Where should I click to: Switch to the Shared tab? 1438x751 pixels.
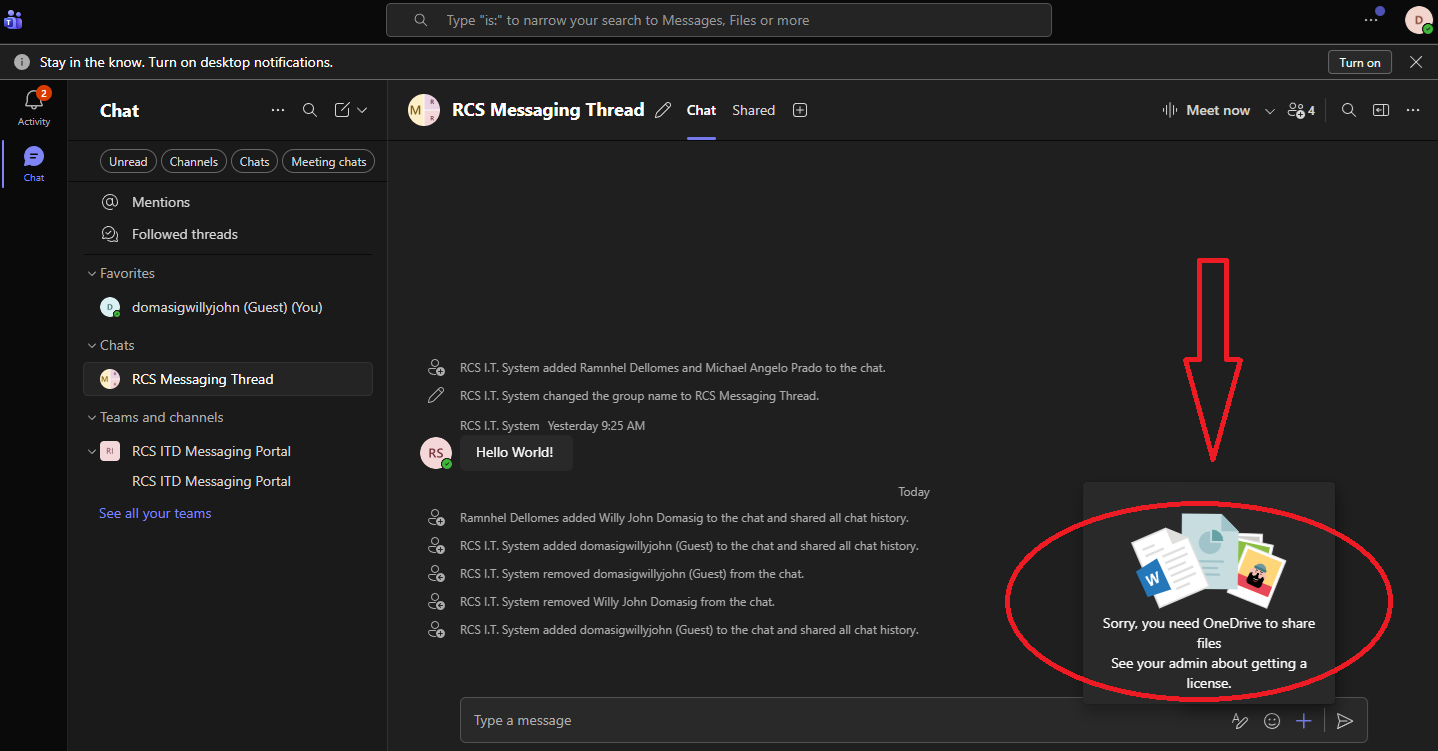(x=753, y=110)
